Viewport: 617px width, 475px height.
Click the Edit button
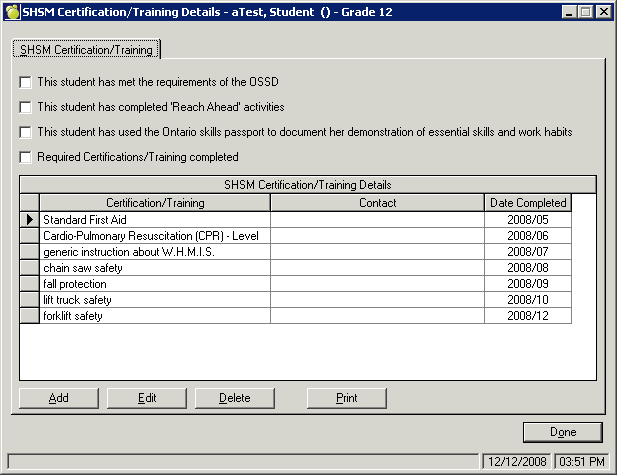click(x=147, y=398)
